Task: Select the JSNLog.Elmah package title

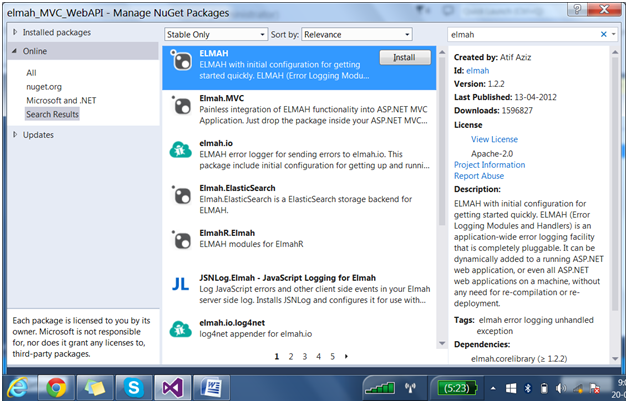Action: coord(287,278)
